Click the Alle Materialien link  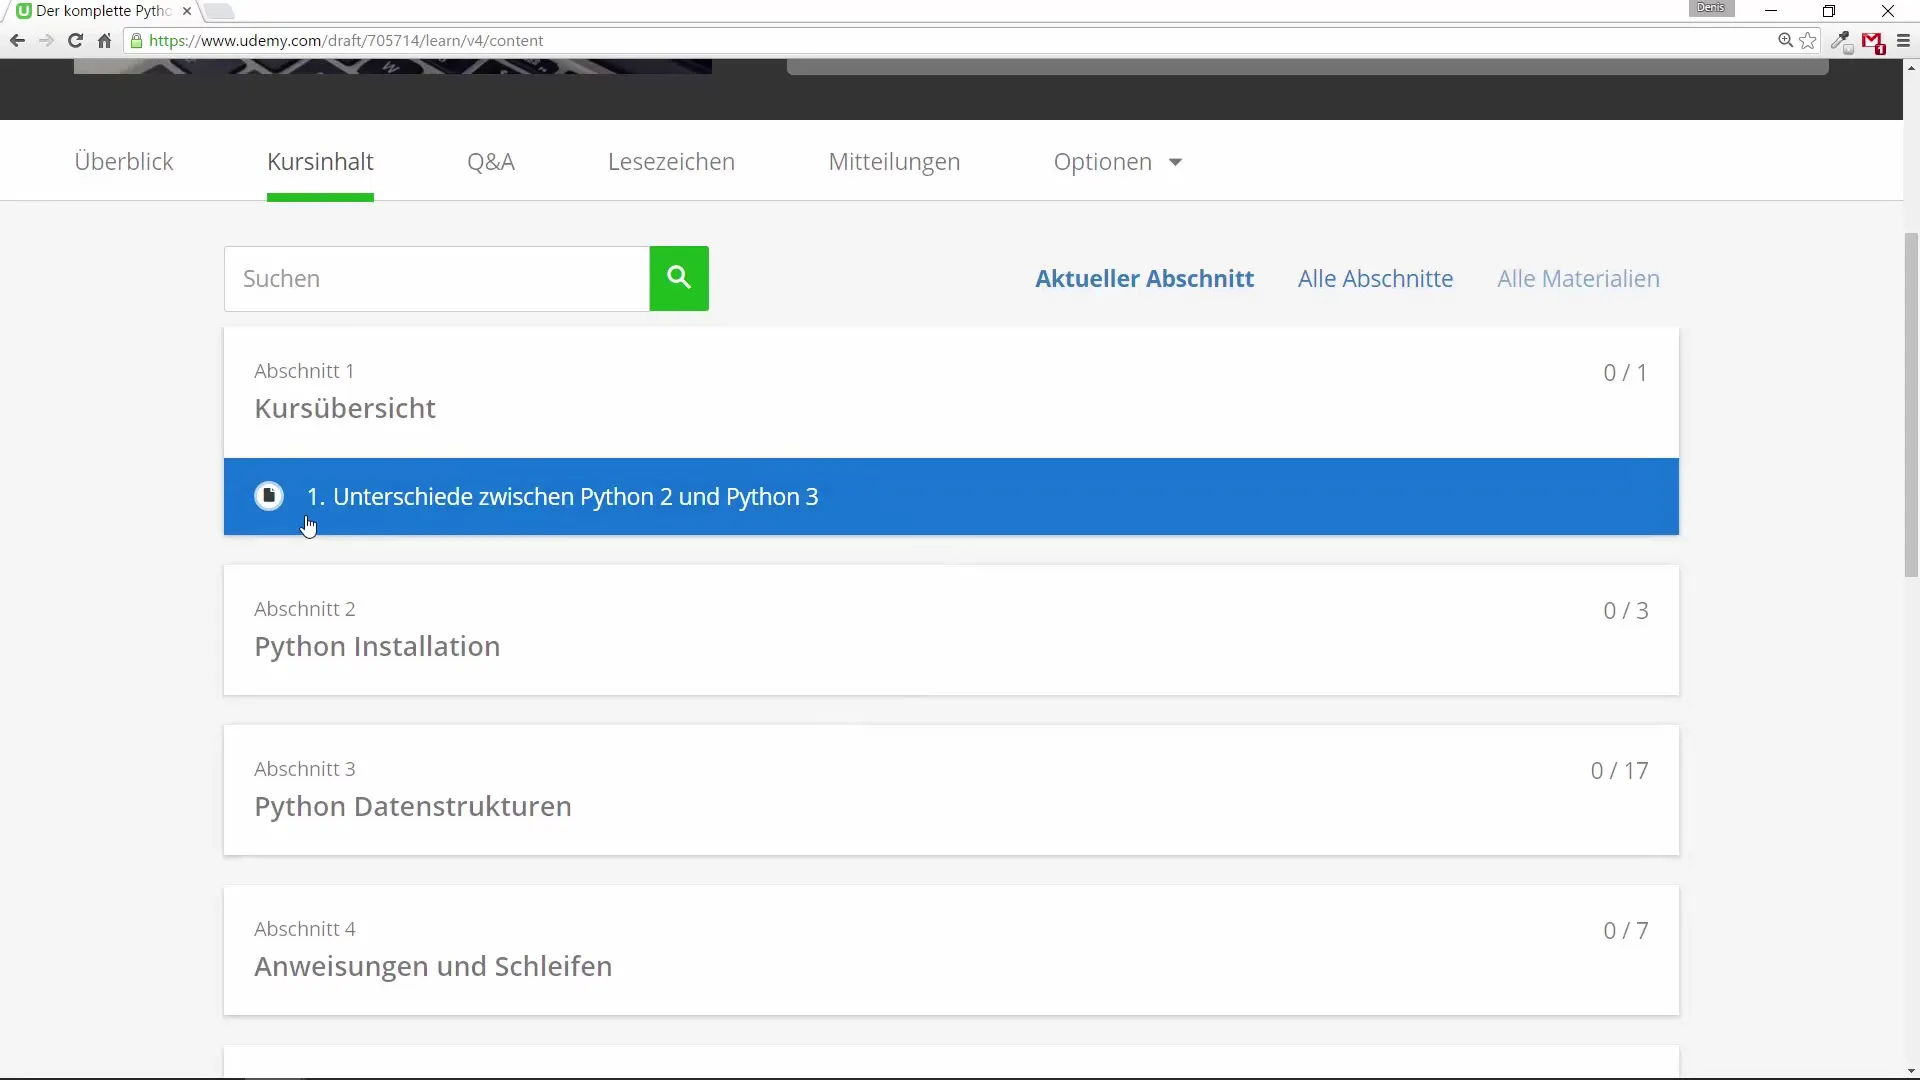(x=1578, y=279)
